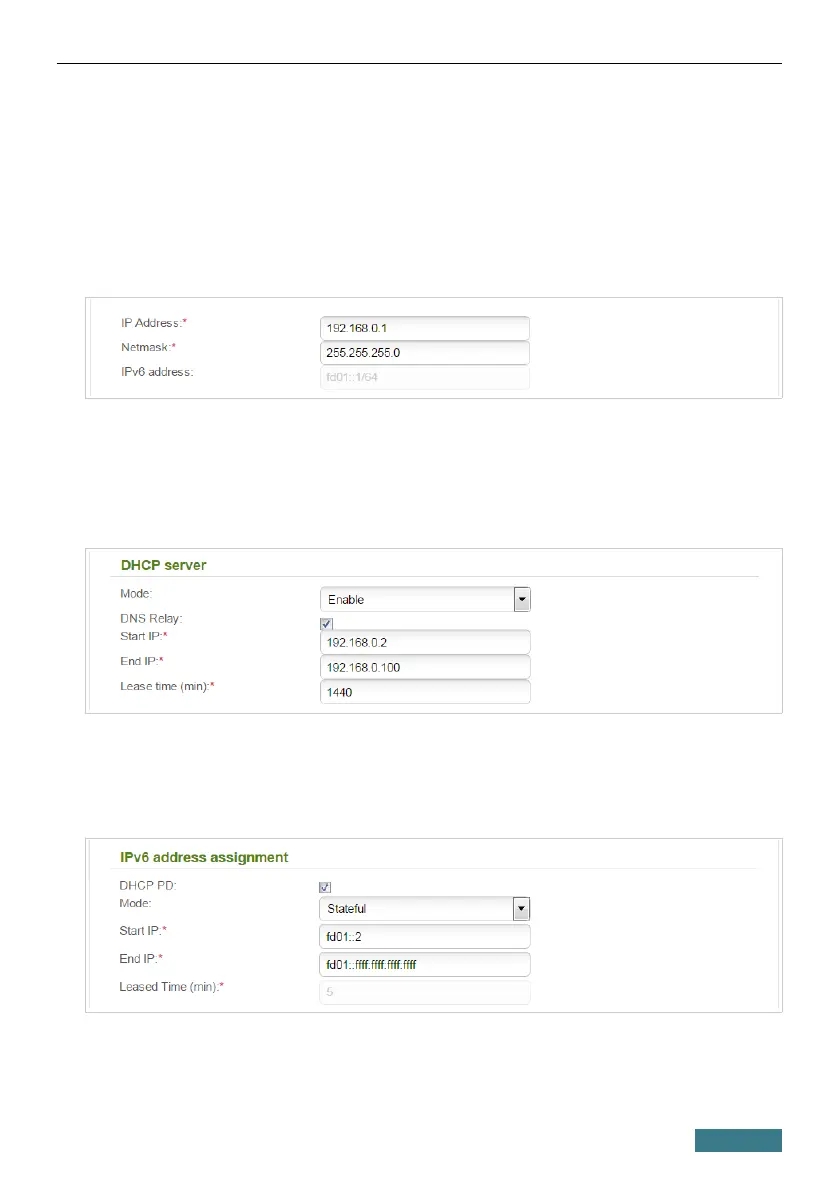Click the greyed-out IPv6 address field
The image size is (840, 1190).
(x=424, y=377)
